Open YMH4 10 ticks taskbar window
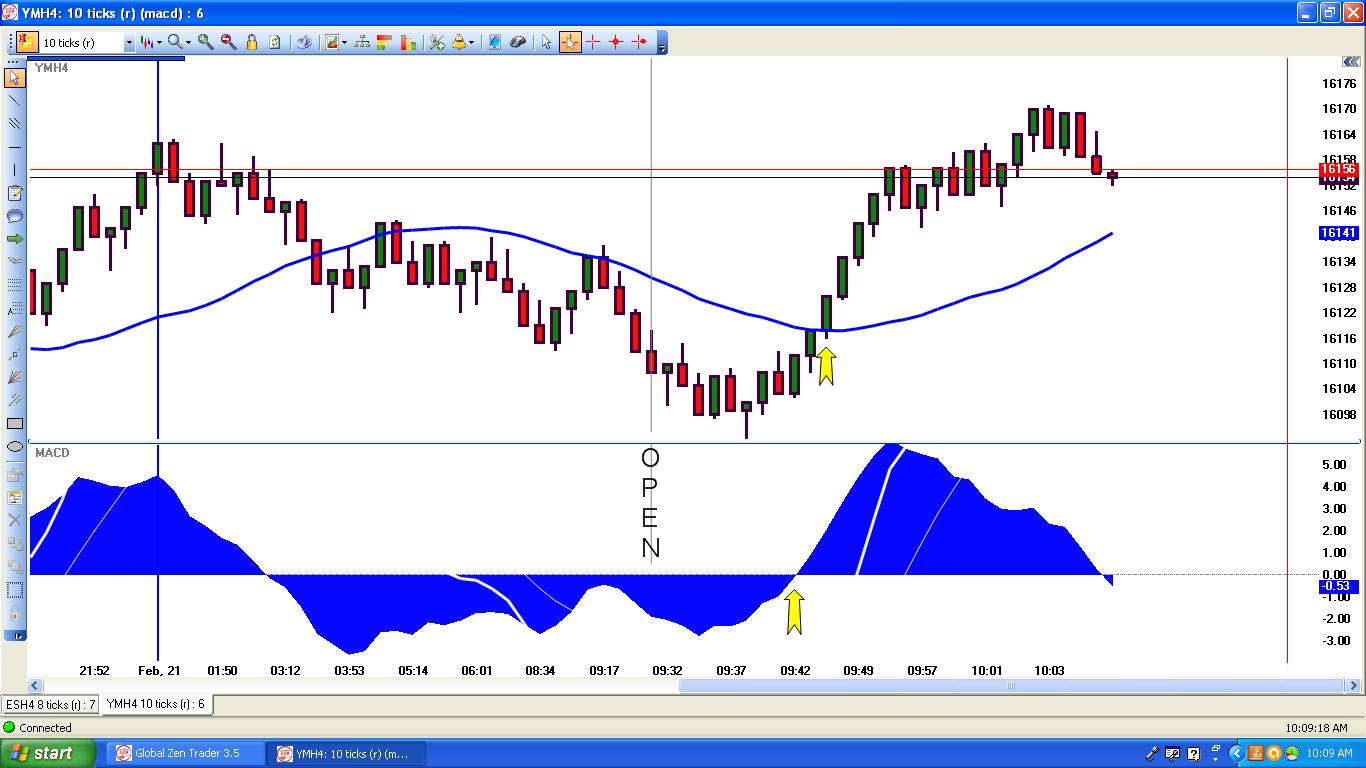Screen dimensions: 1366x768 pos(348,753)
